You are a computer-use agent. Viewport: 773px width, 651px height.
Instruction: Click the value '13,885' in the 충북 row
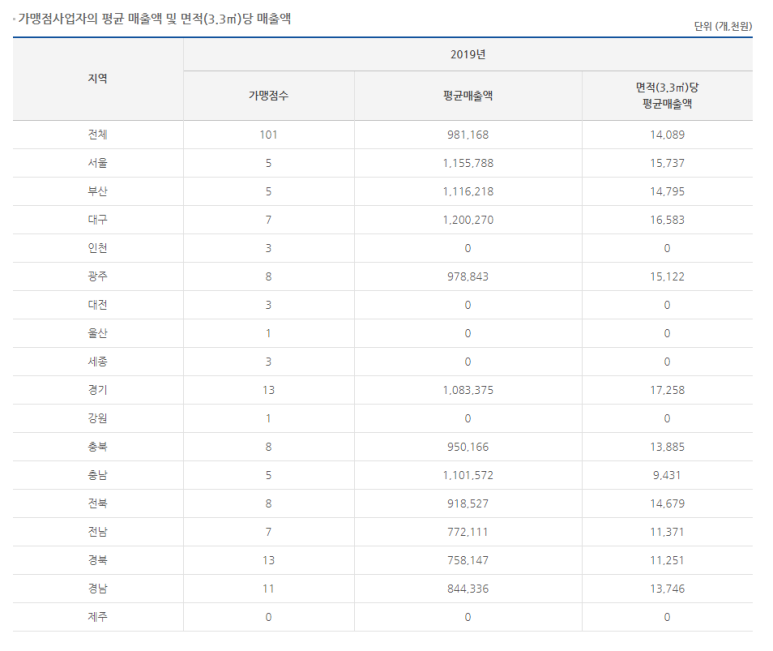(x=667, y=447)
